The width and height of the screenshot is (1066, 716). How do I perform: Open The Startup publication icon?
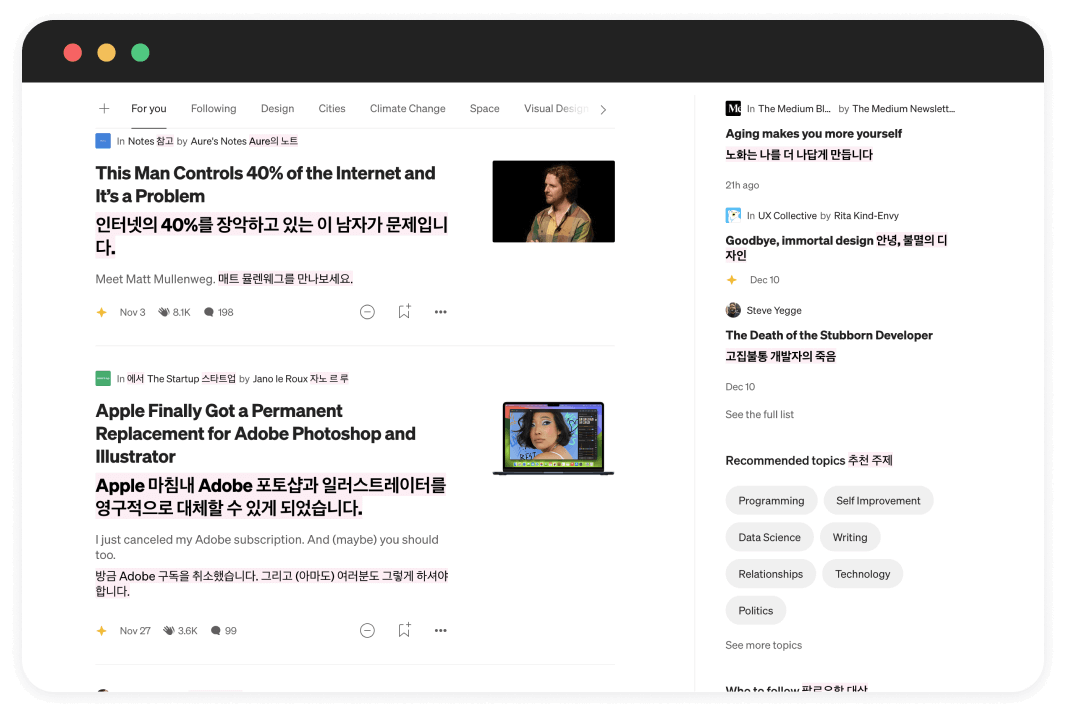(103, 378)
